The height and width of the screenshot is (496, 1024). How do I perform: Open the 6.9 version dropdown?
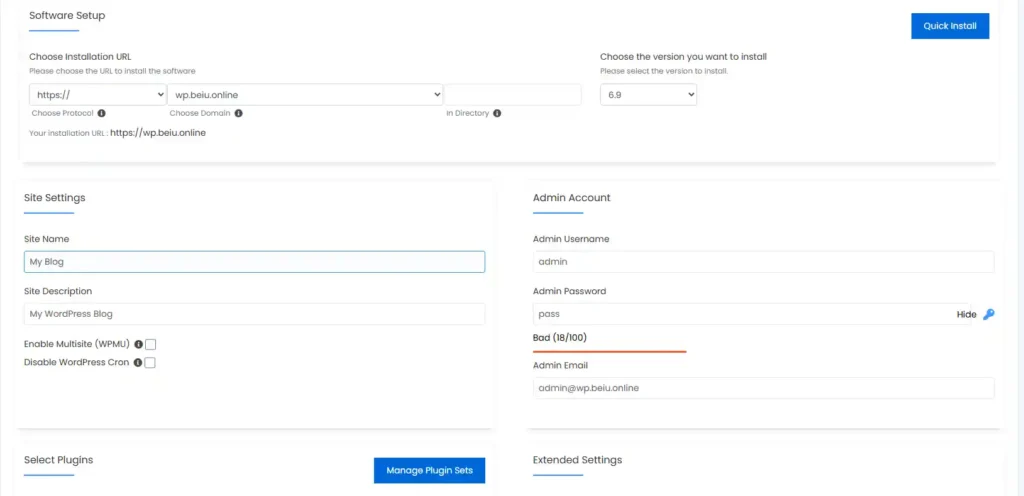coord(648,95)
